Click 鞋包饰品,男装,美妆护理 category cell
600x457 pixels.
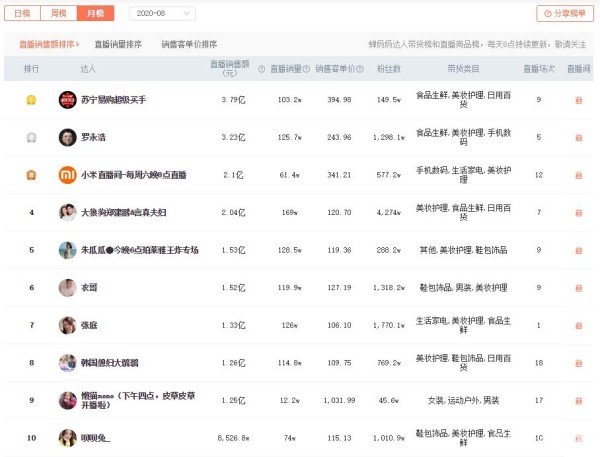click(x=463, y=288)
